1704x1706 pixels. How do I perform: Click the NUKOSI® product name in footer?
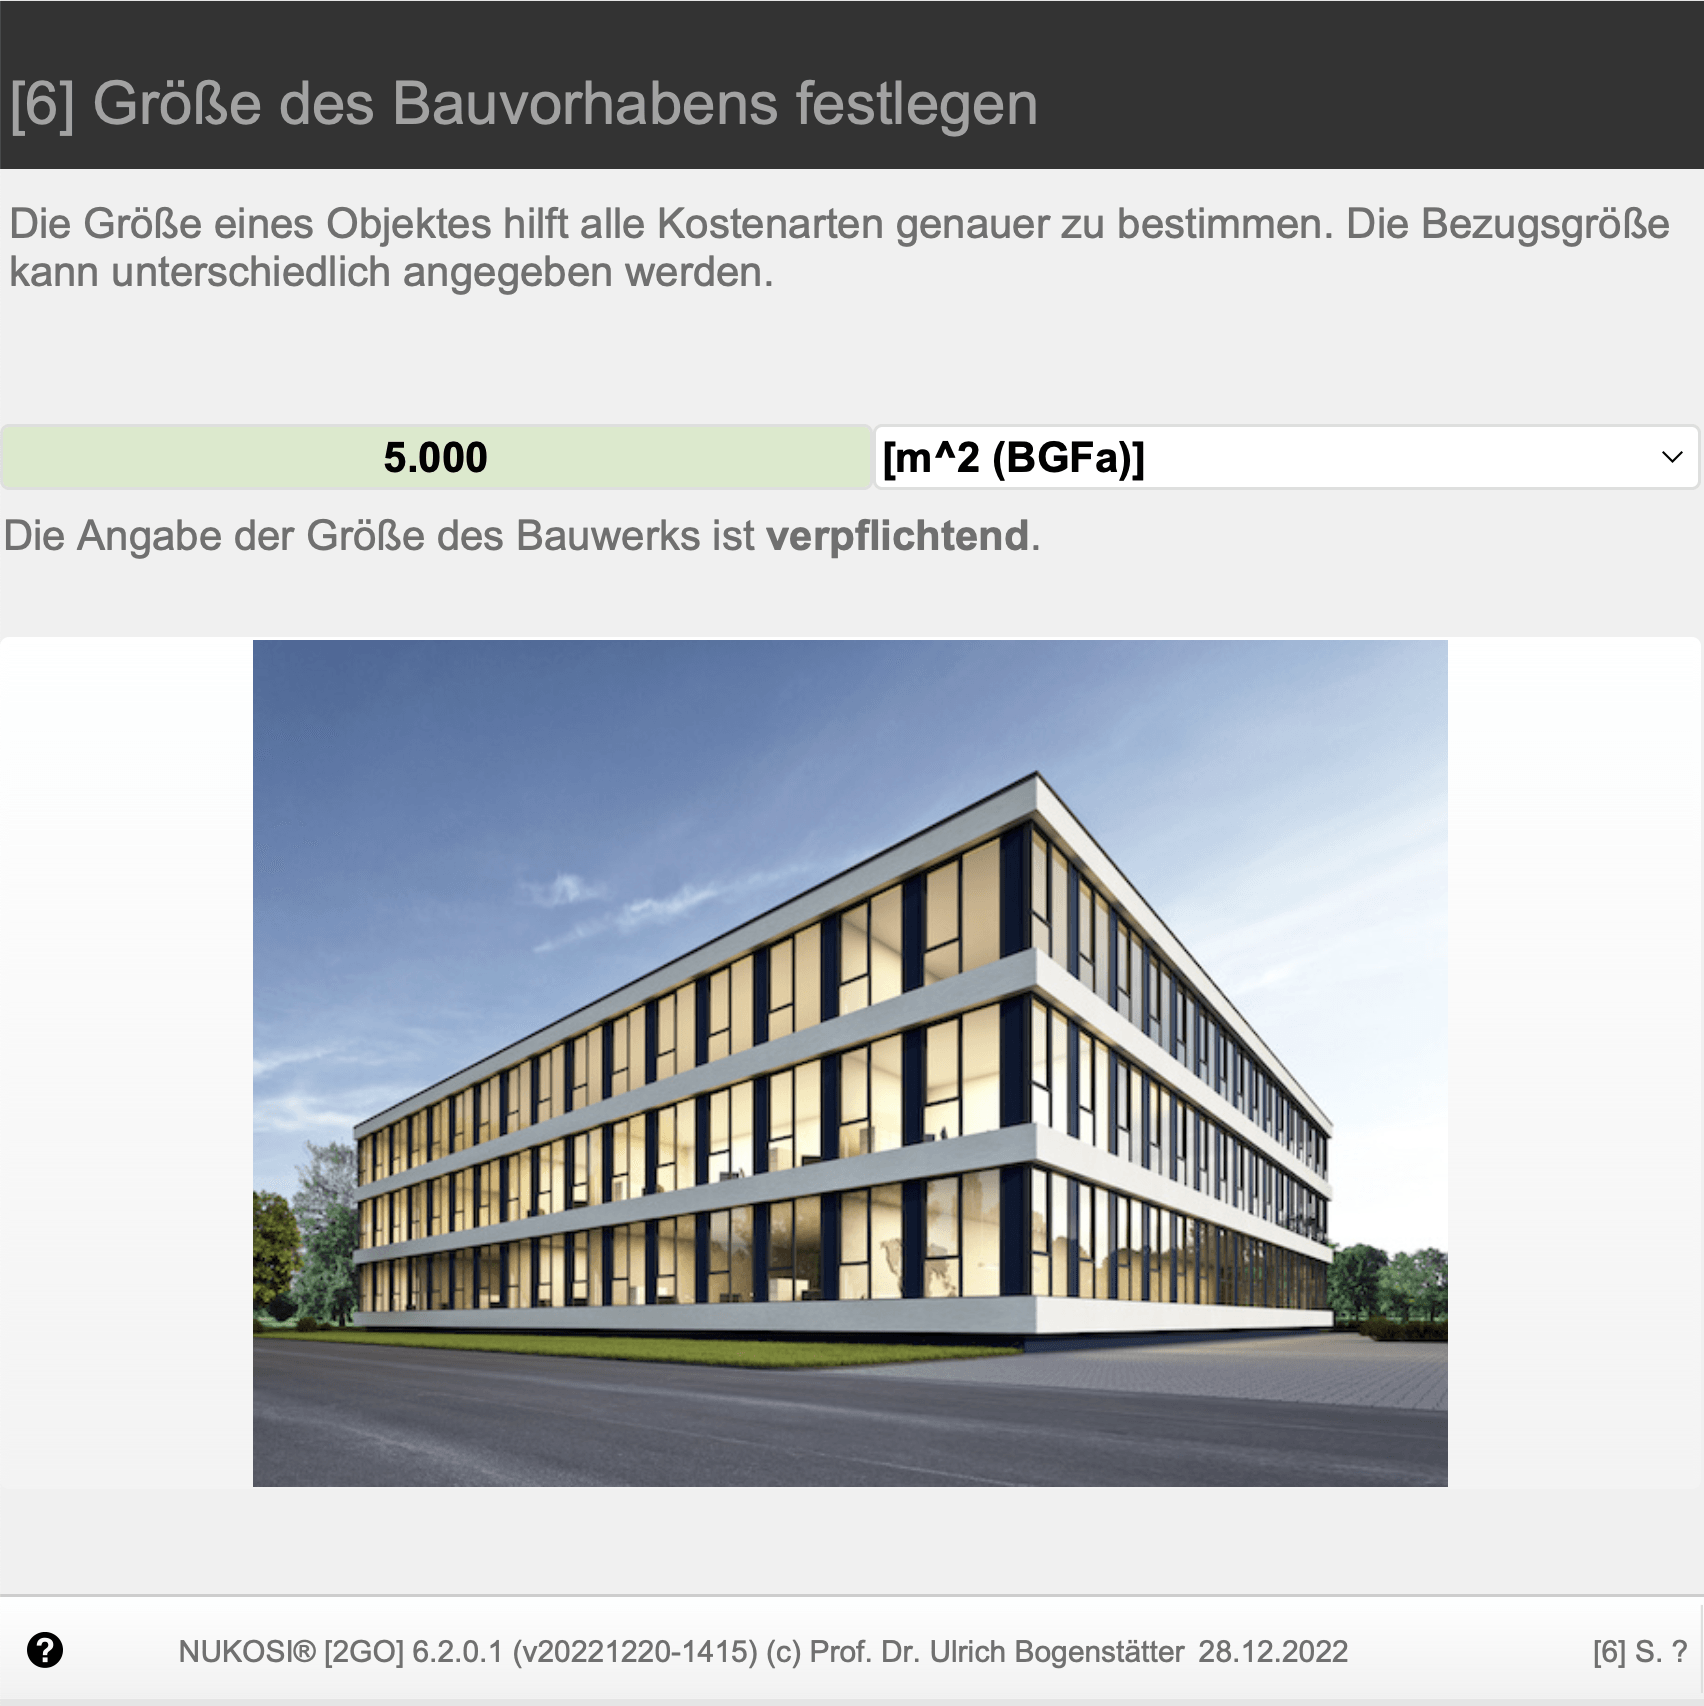point(247,1652)
